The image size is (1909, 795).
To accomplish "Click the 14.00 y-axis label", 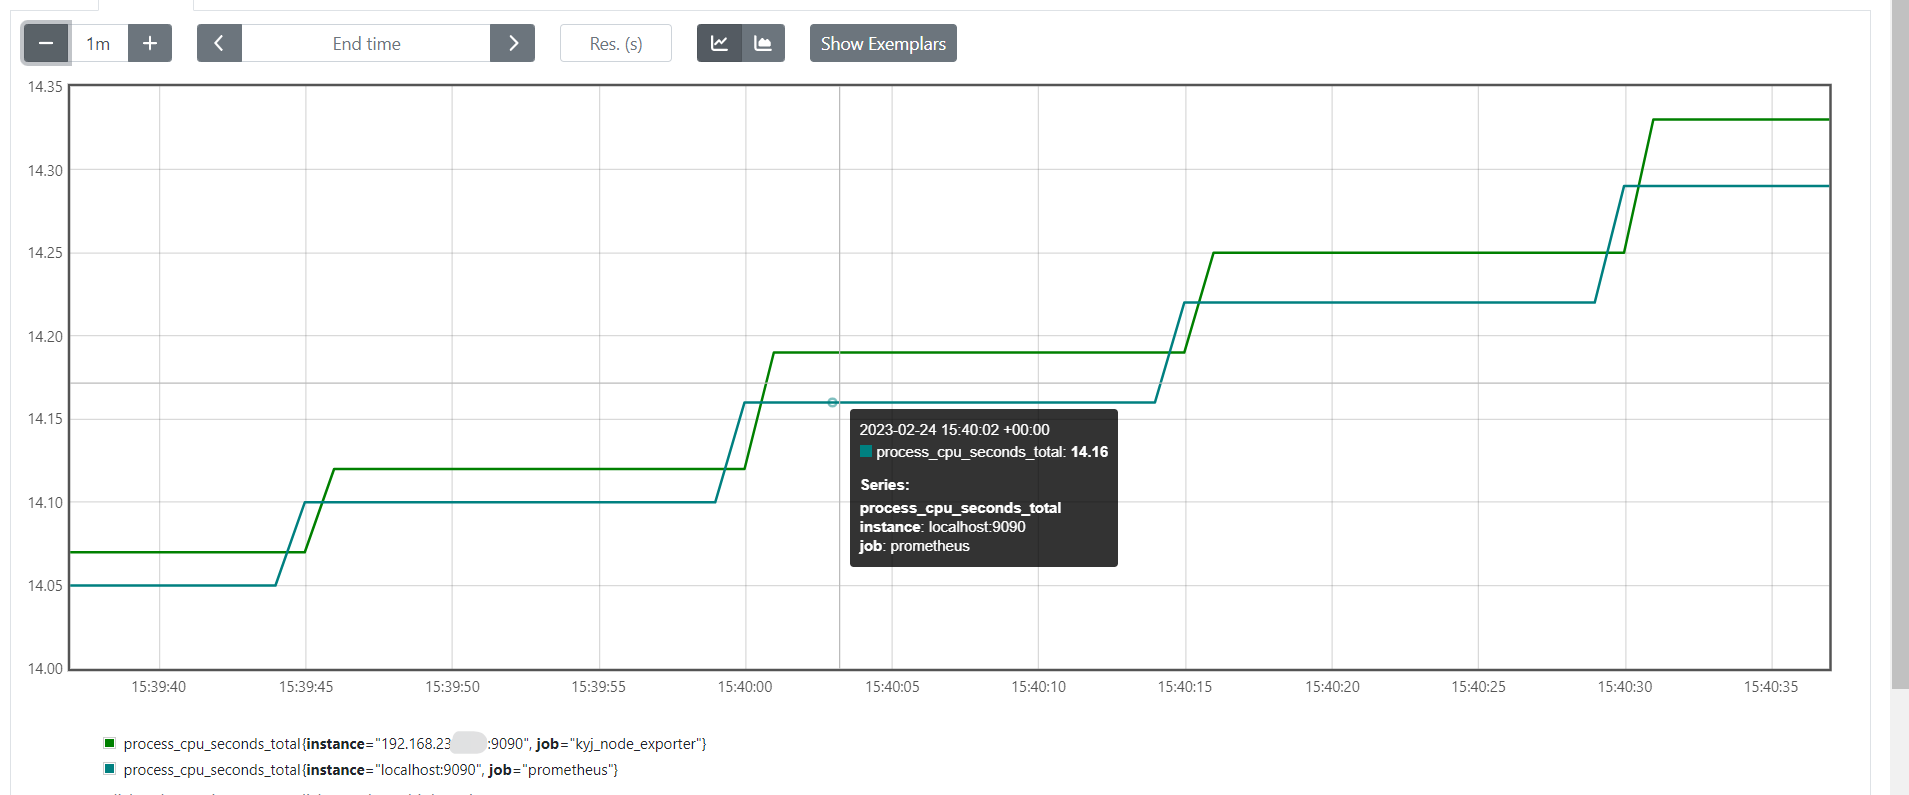I will (45, 669).
